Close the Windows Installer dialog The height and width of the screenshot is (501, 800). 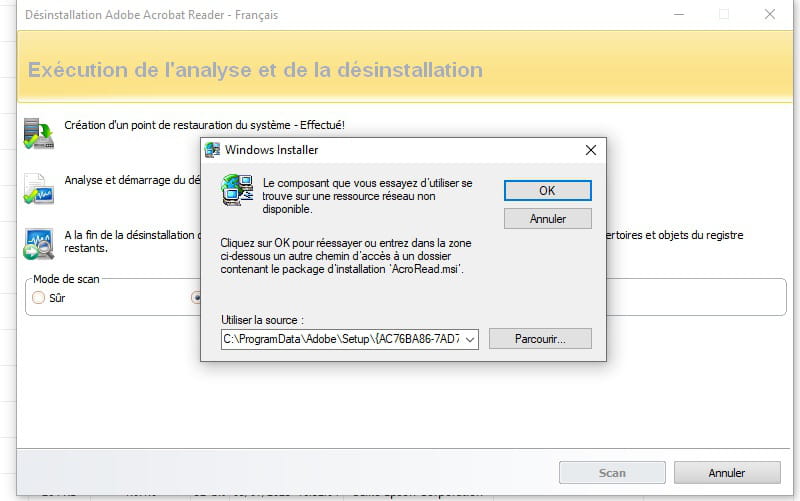click(591, 150)
